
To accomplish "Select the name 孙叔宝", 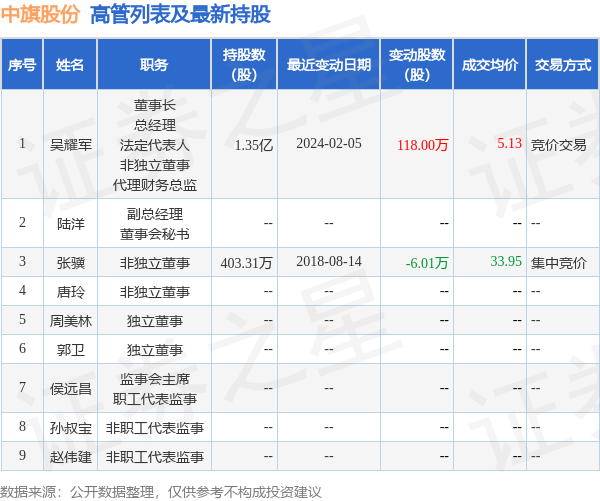I will point(70,428).
